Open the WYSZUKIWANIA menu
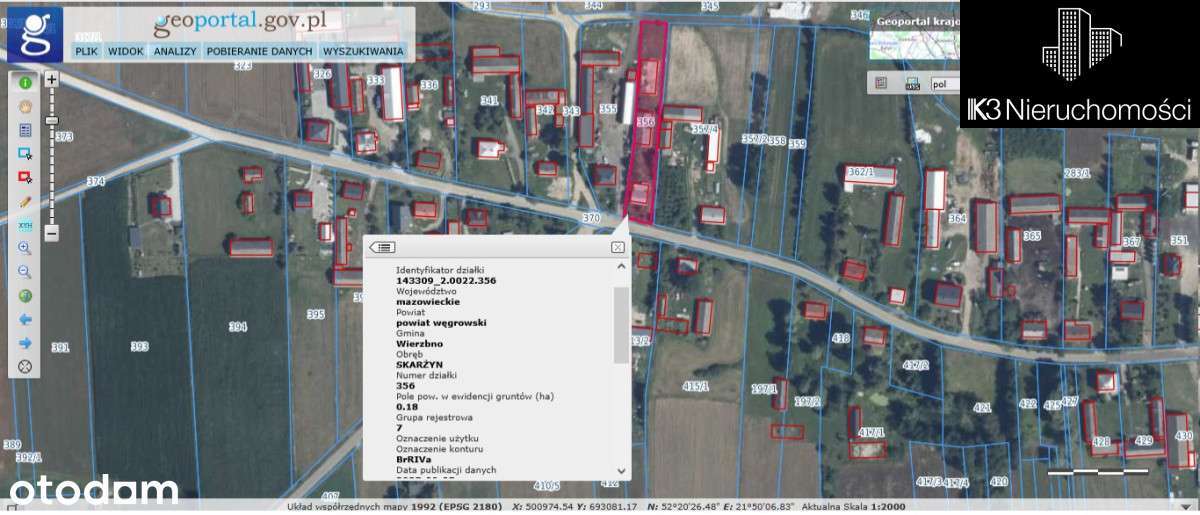The image size is (1200, 515). point(363,51)
